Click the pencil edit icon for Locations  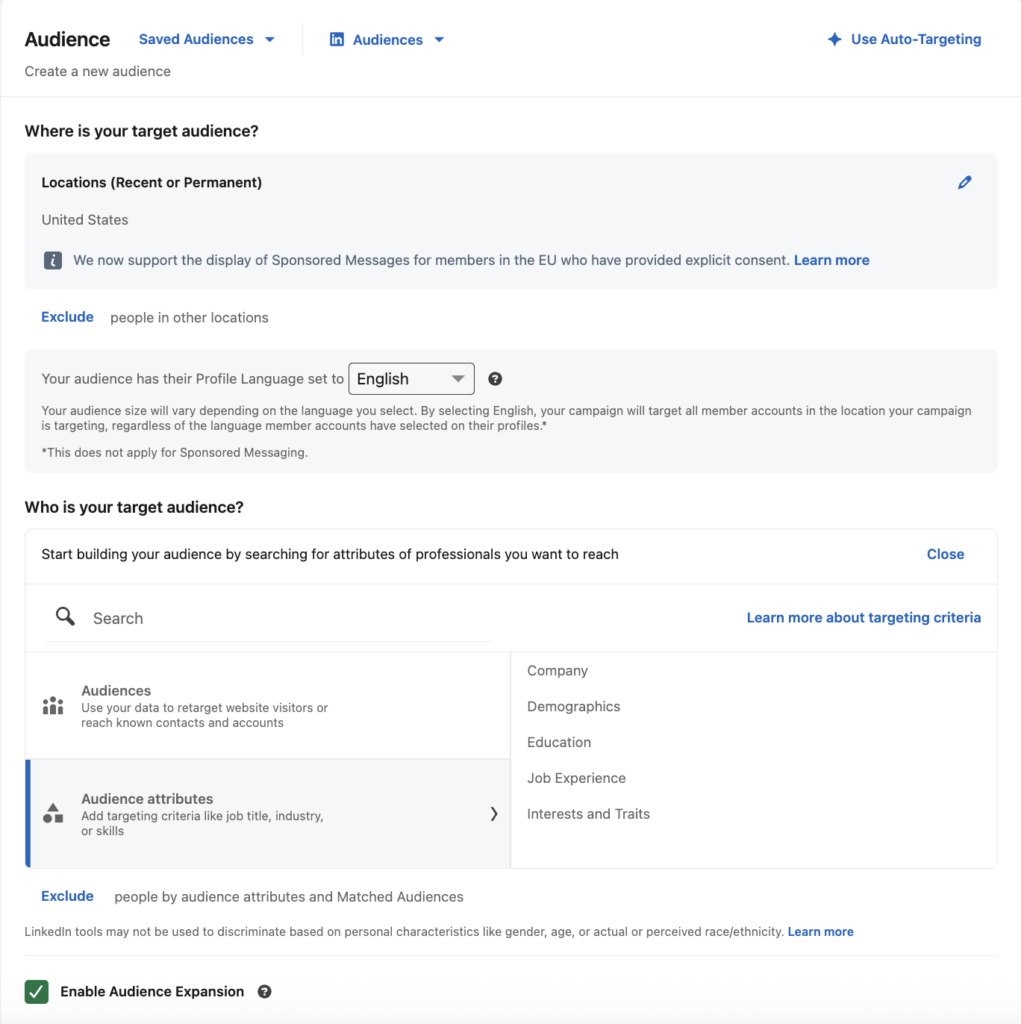[964, 183]
